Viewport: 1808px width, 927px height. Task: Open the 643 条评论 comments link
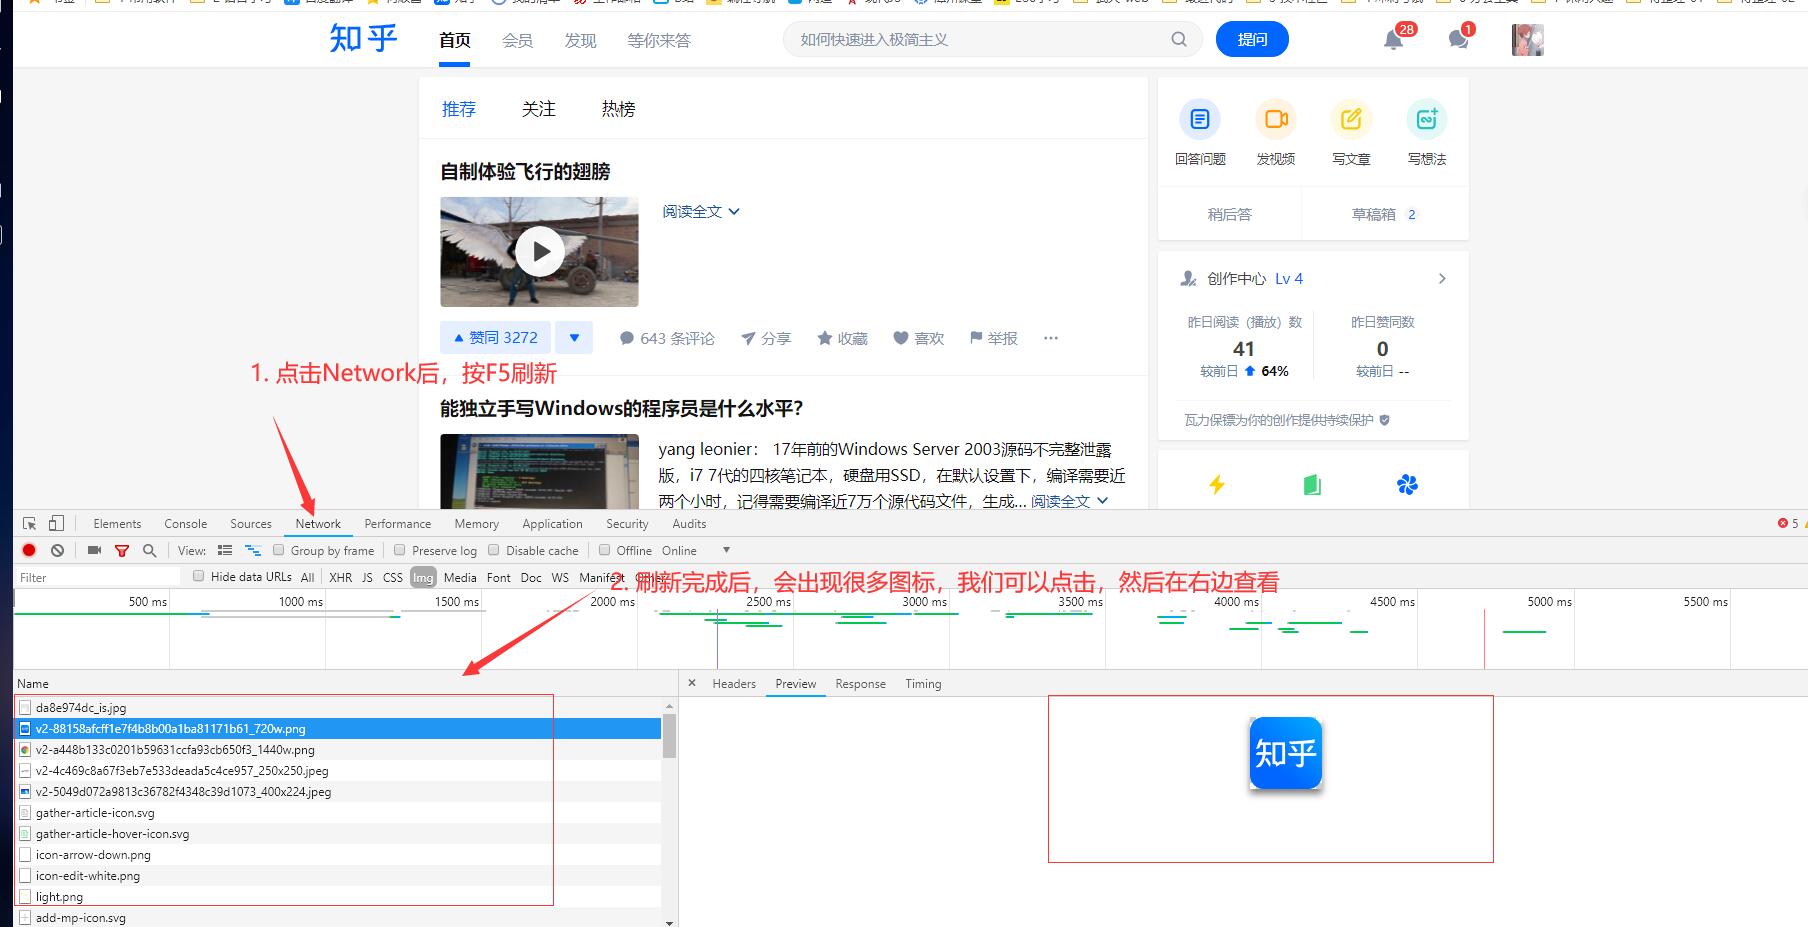click(666, 338)
